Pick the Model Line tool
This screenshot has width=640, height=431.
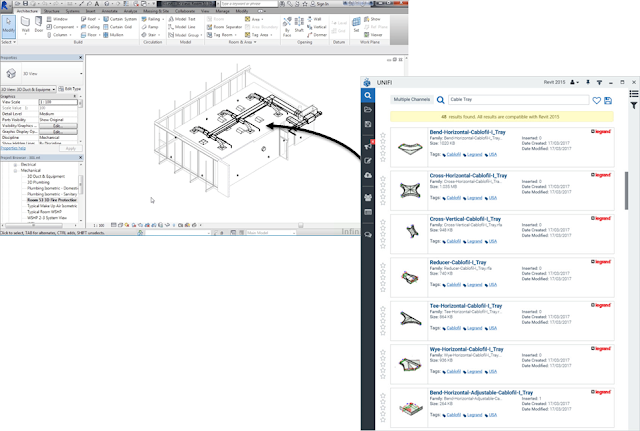(182, 27)
